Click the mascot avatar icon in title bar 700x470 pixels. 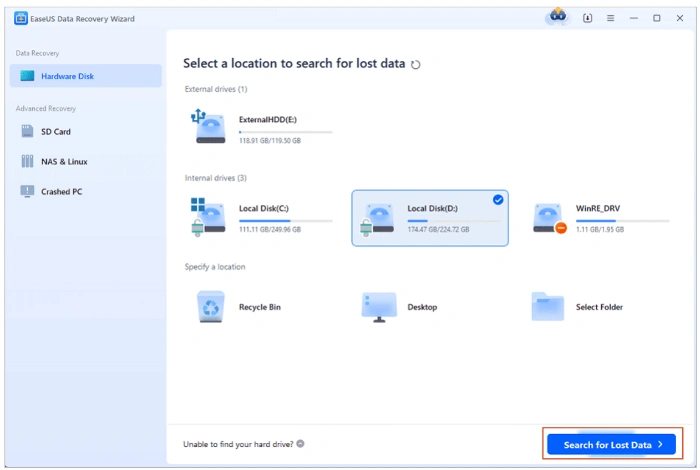coord(558,17)
